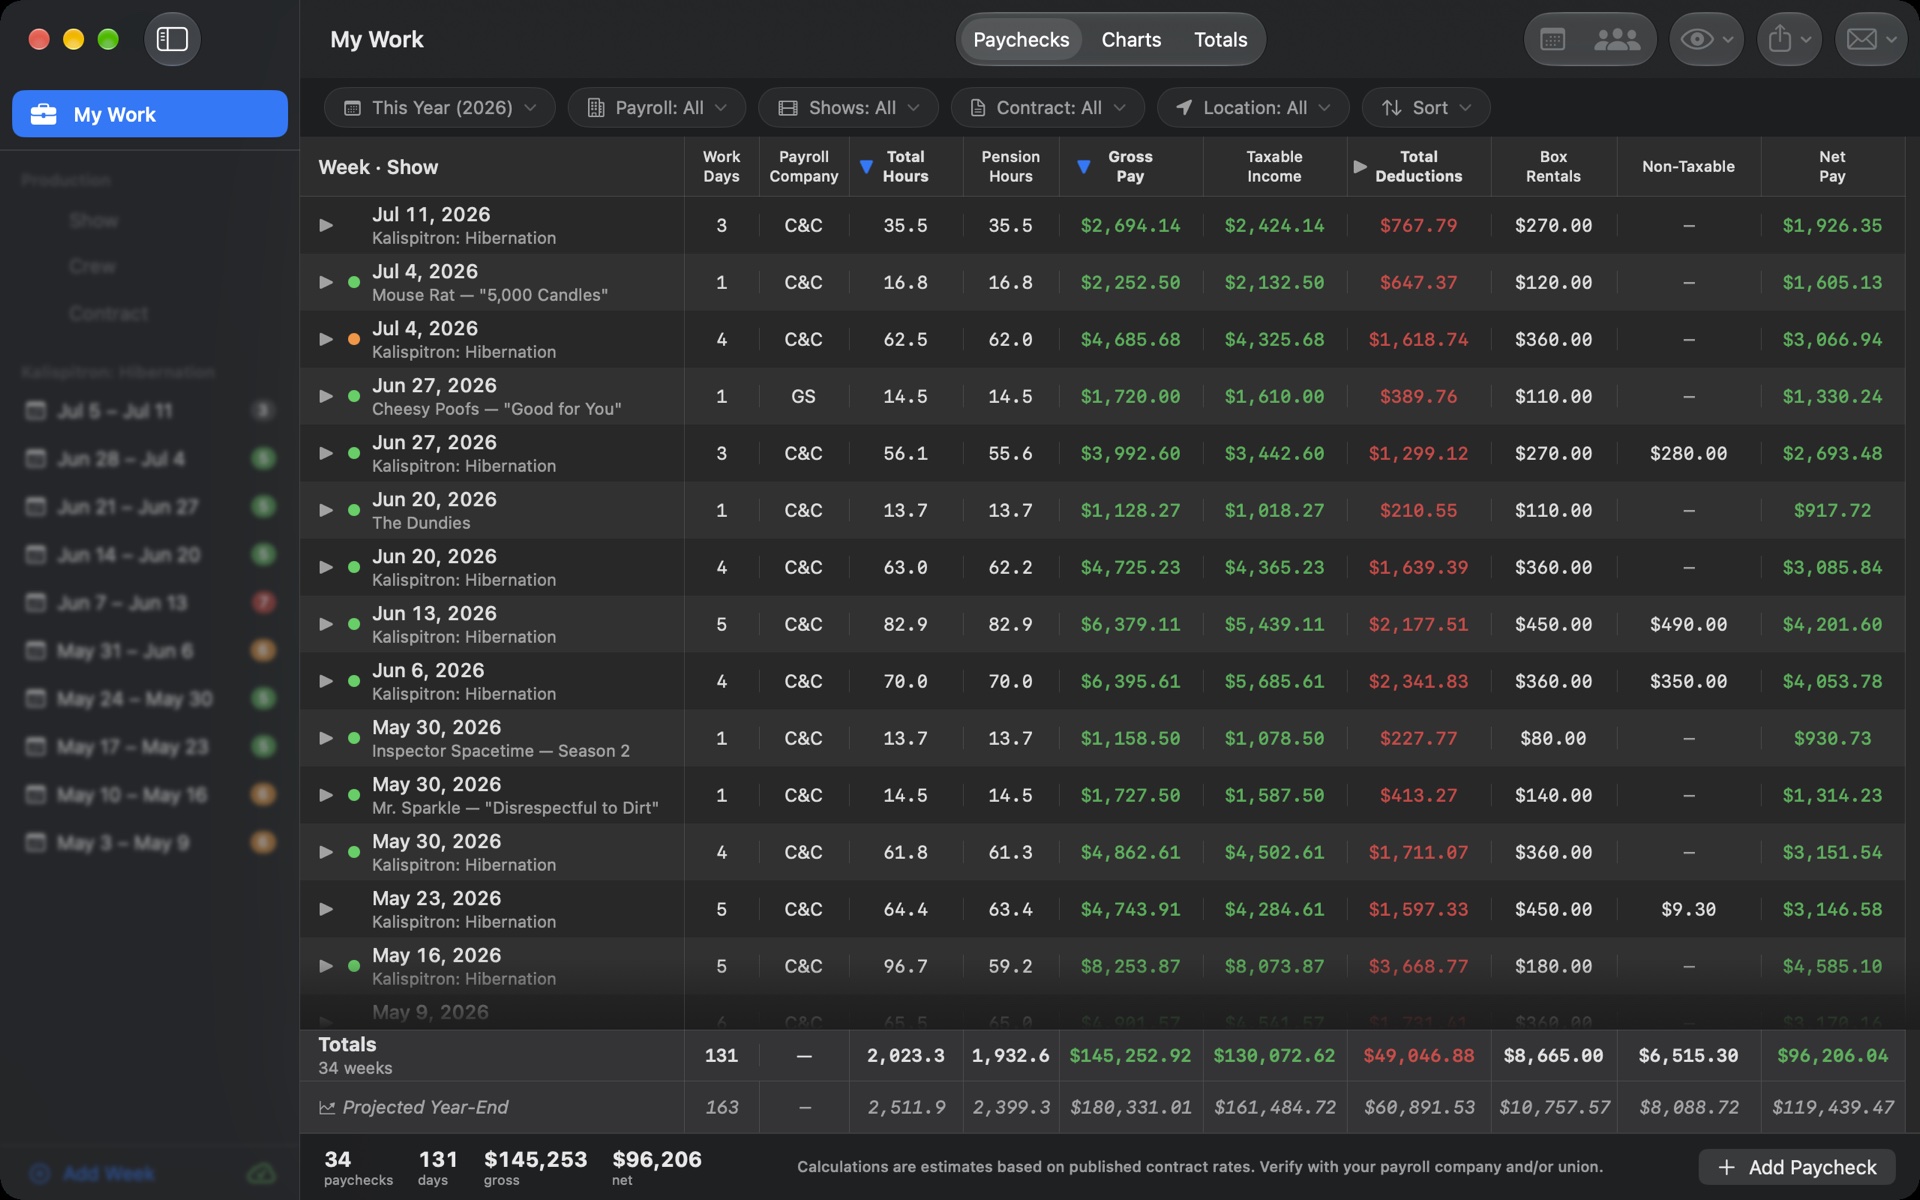Viewport: 1920px width, 1200px height.
Task: Expand The Dundies paycheck row
Action: point(326,510)
